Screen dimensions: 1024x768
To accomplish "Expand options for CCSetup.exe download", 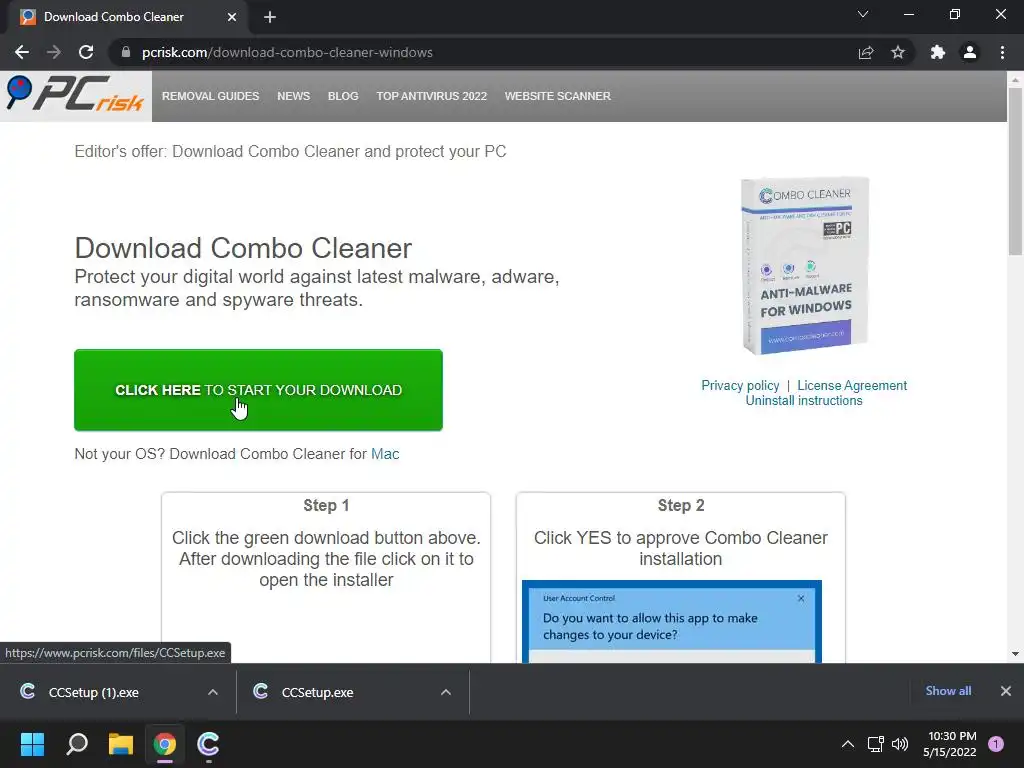I will click(x=446, y=692).
